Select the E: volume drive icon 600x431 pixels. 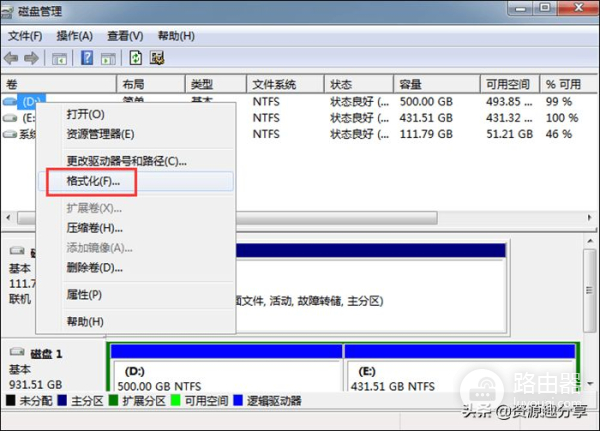(10, 118)
